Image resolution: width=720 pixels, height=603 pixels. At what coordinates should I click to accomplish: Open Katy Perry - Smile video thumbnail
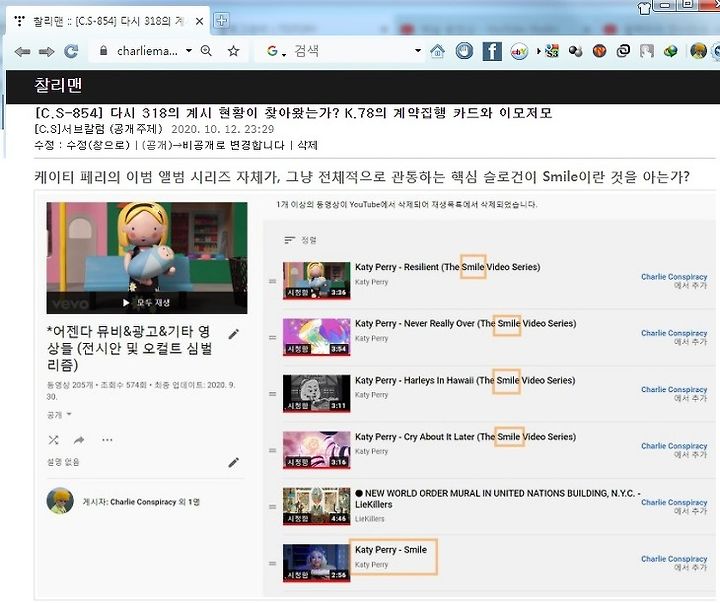pyautogui.click(x=316, y=563)
